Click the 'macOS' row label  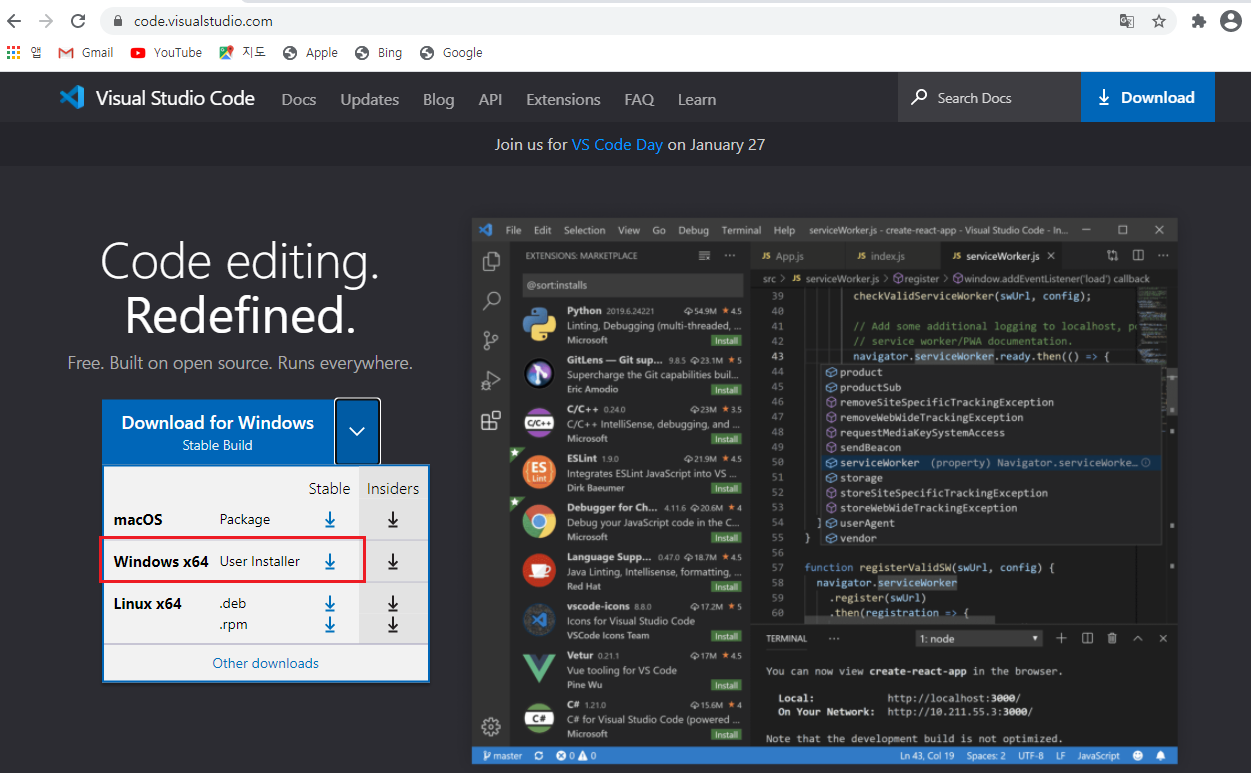(x=138, y=520)
